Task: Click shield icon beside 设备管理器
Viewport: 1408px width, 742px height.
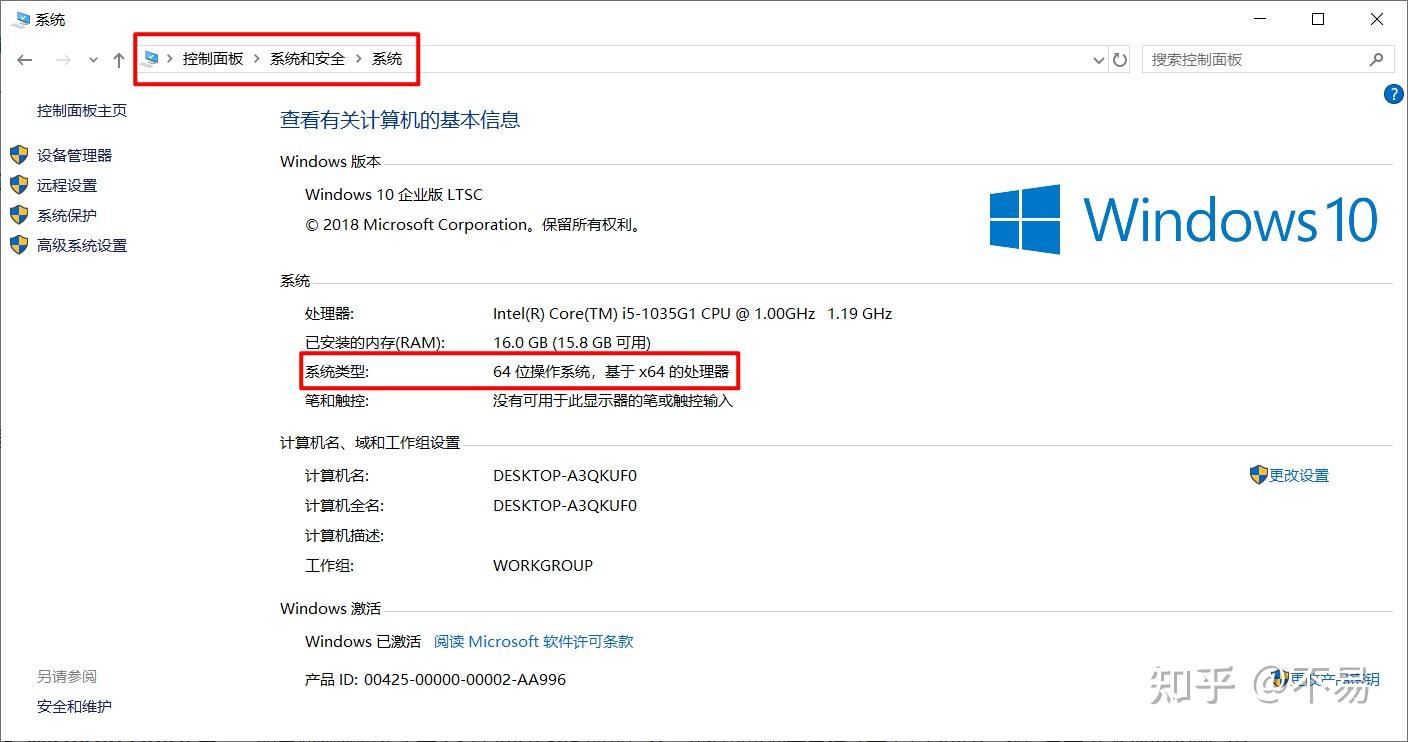Action: point(19,155)
